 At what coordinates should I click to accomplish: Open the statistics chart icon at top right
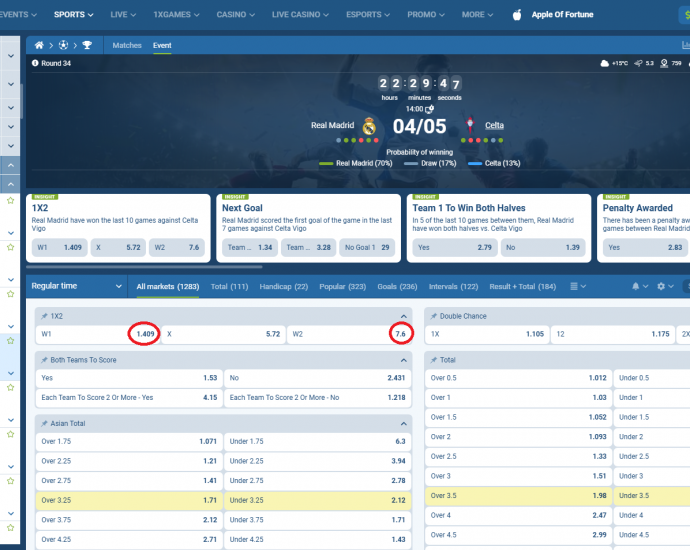[686, 45]
